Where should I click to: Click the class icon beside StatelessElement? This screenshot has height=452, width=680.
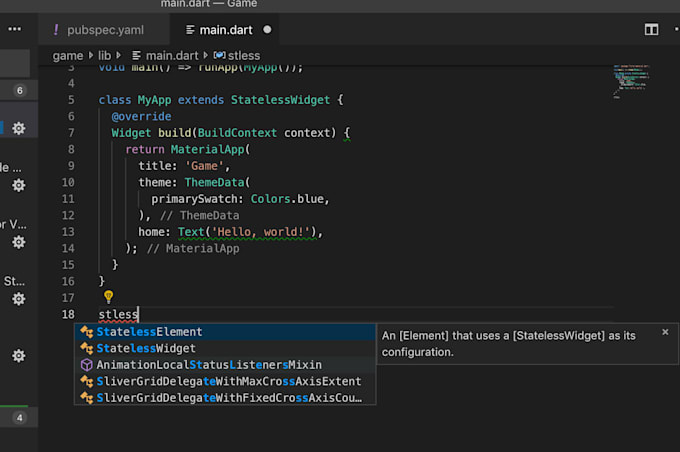(x=87, y=332)
